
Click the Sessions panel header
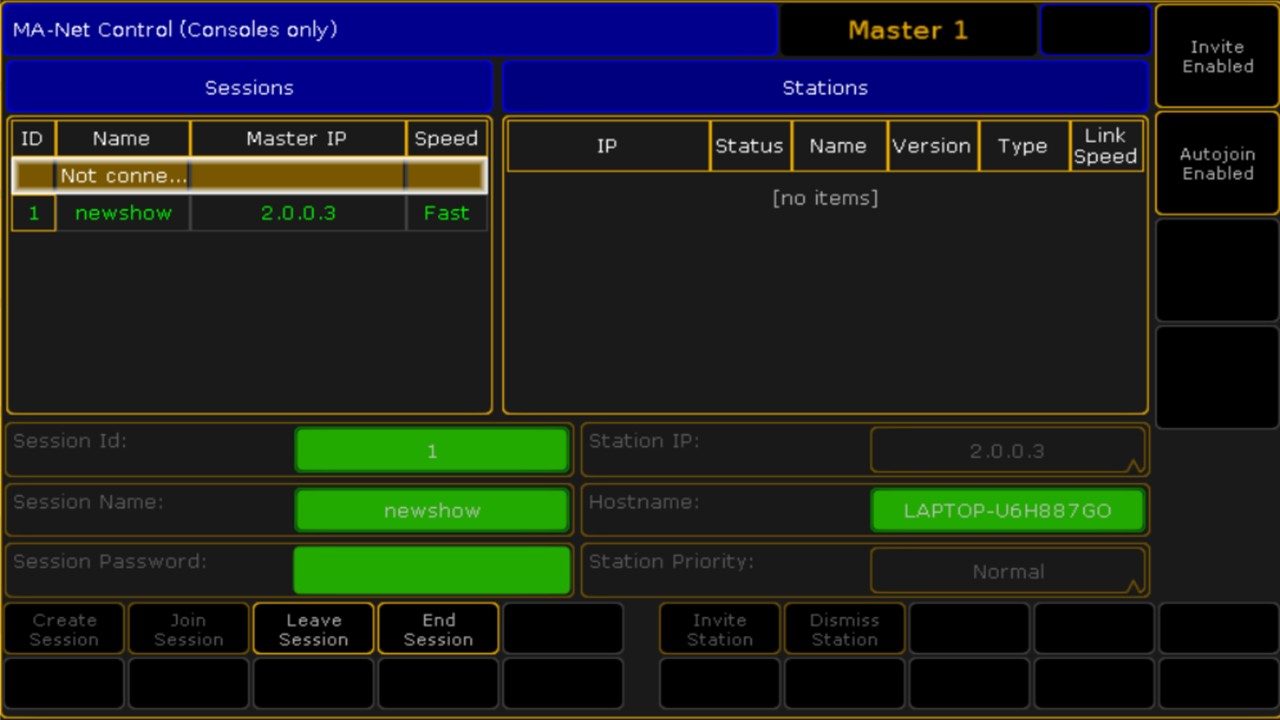tap(249, 88)
